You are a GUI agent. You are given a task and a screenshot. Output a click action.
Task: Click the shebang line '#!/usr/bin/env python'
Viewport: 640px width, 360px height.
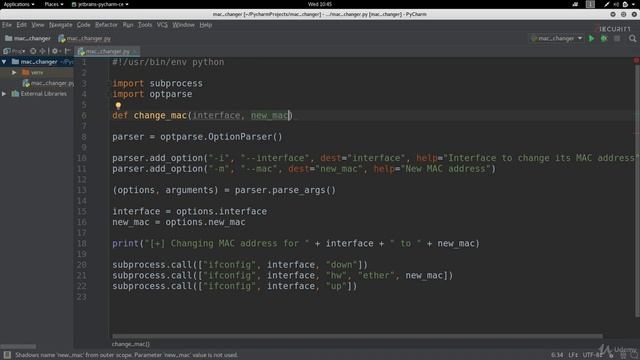coord(168,62)
